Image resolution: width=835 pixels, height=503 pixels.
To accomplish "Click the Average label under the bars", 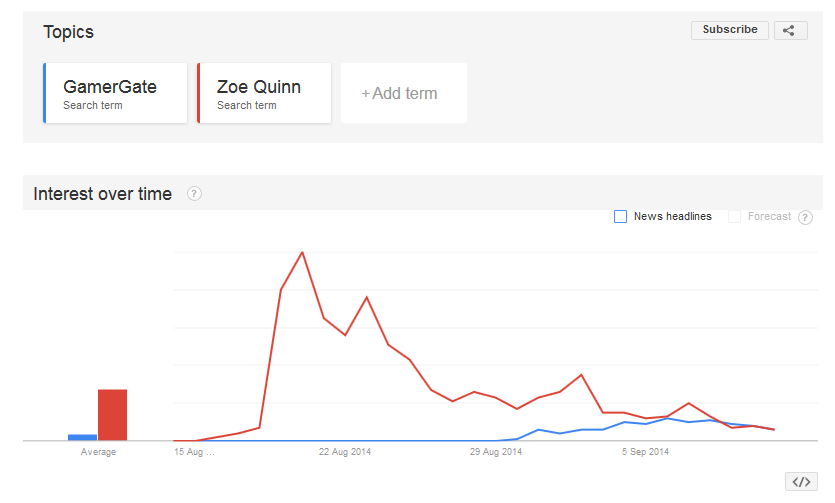I will (98, 452).
